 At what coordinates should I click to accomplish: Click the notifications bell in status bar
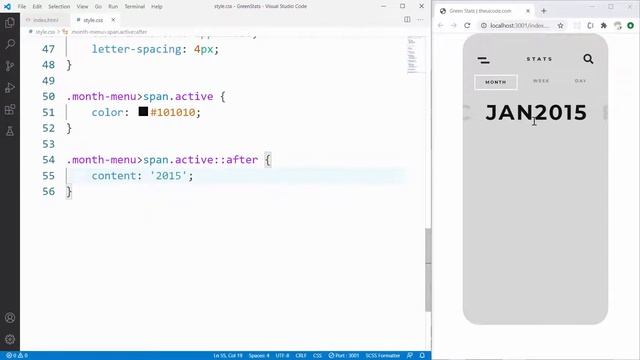click(422, 356)
